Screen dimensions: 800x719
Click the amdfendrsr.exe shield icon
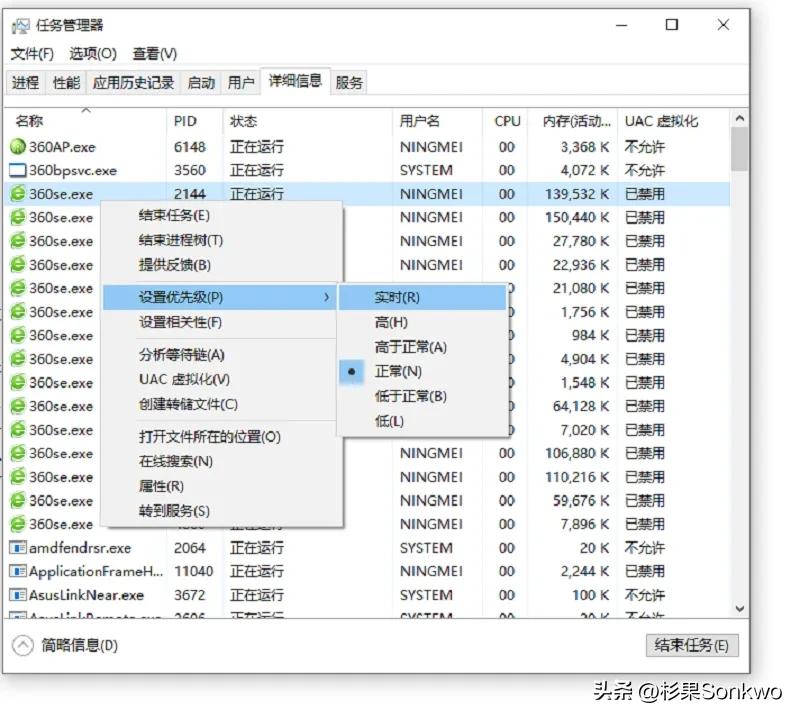tap(18, 548)
